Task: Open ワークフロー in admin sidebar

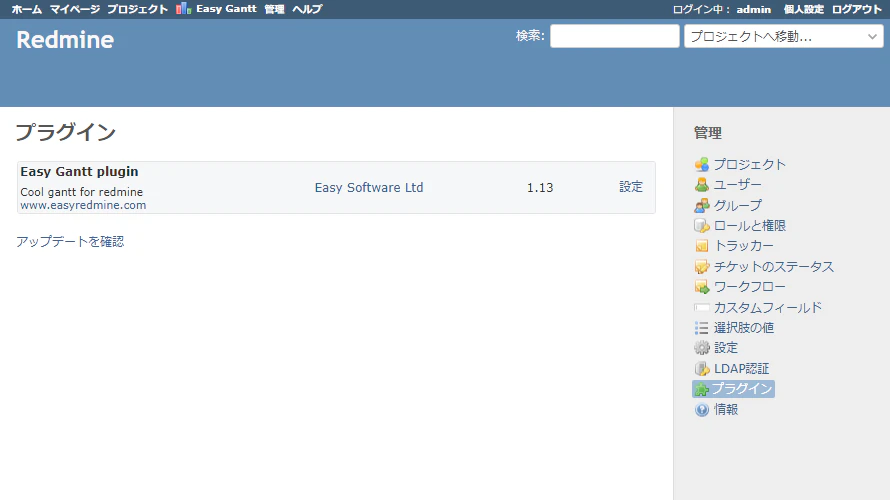Action: (750, 287)
